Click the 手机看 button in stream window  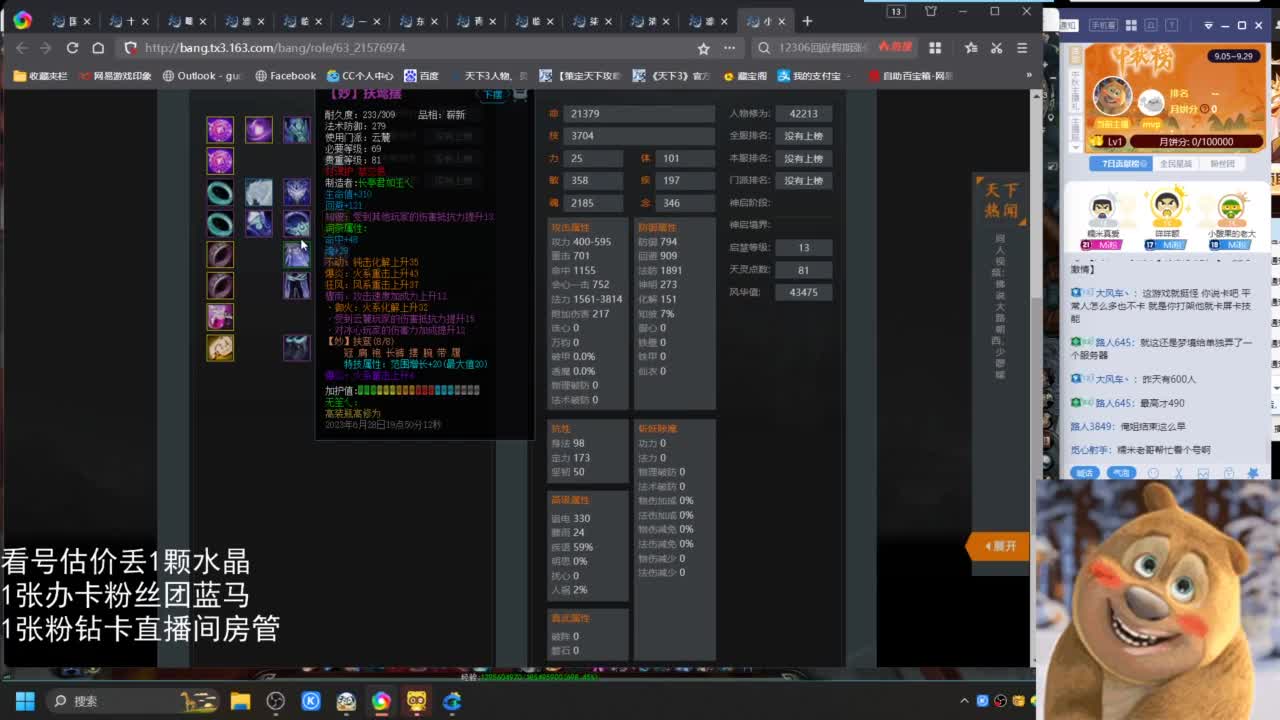pyautogui.click(x=1102, y=25)
